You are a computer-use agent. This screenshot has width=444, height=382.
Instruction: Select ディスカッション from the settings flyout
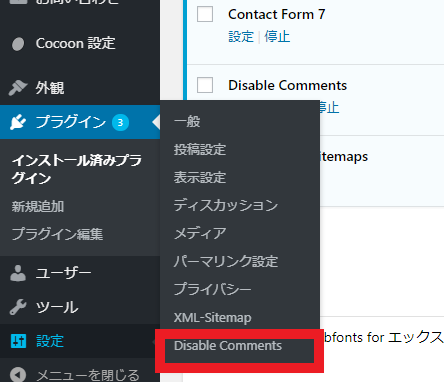(226, 205)
